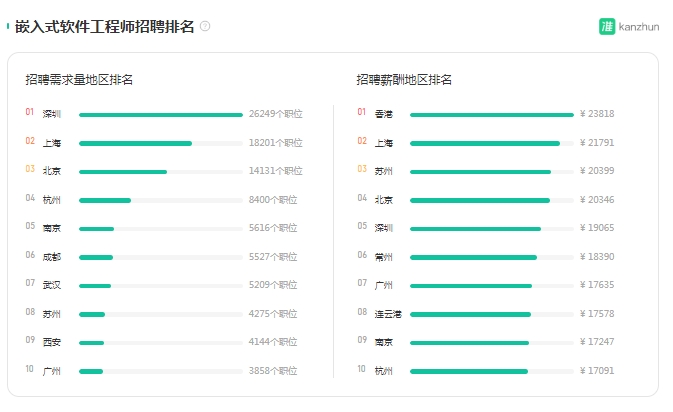Click the 招聘需求量地区排名 heading
Viewport: 673px width, 412px height.
click(79, 79)
